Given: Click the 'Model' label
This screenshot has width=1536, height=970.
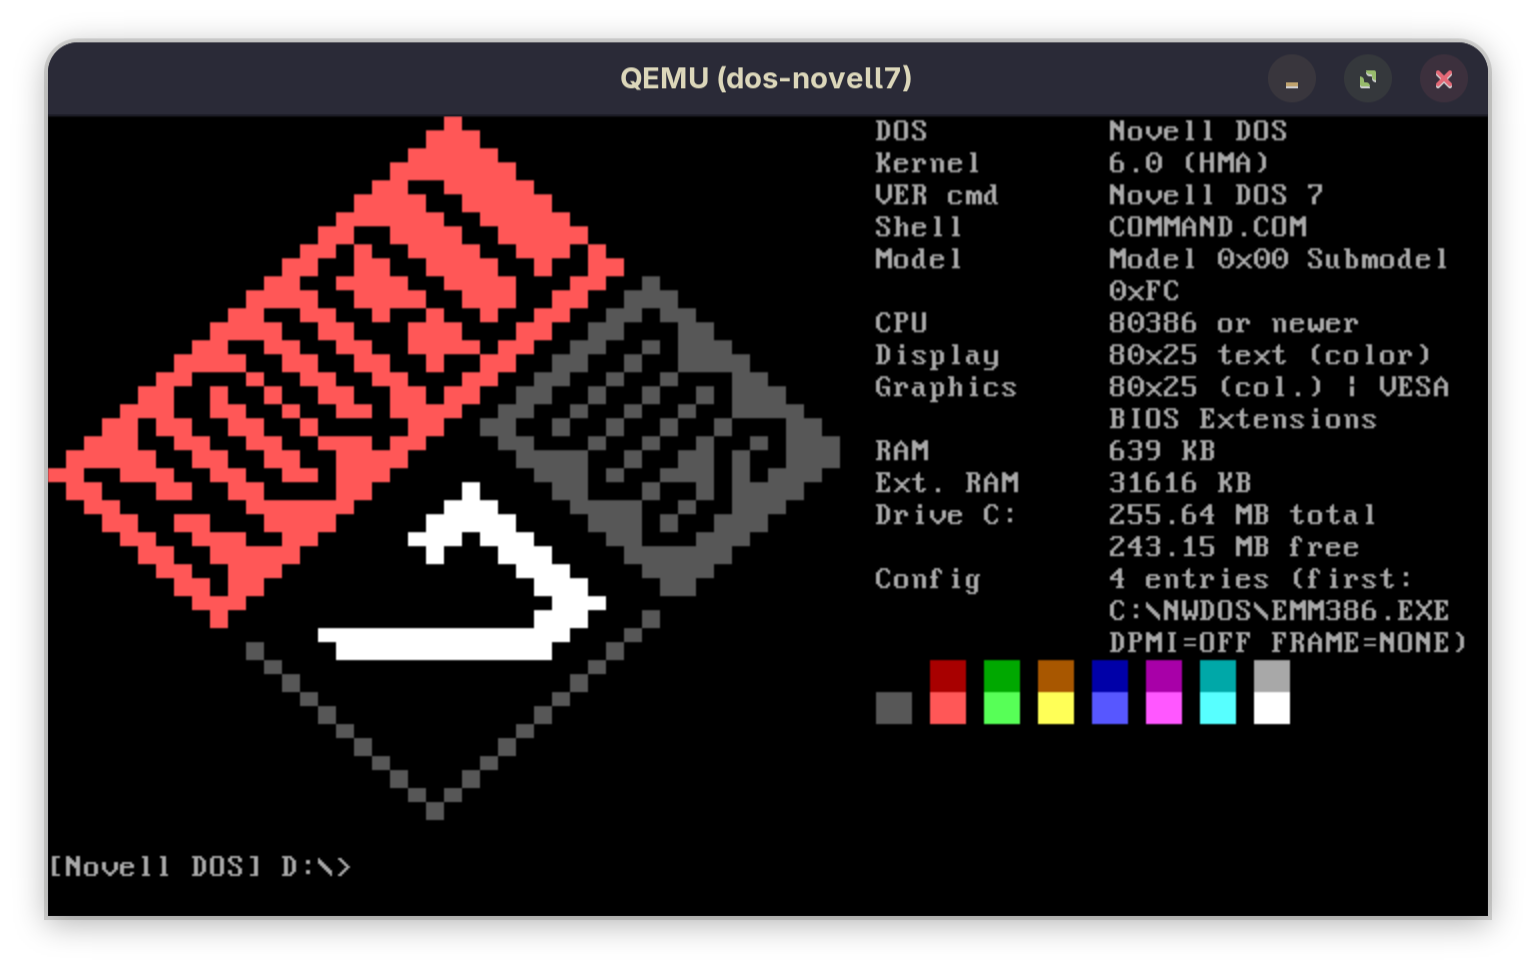Looking at the screenshot, I should 918,259.
